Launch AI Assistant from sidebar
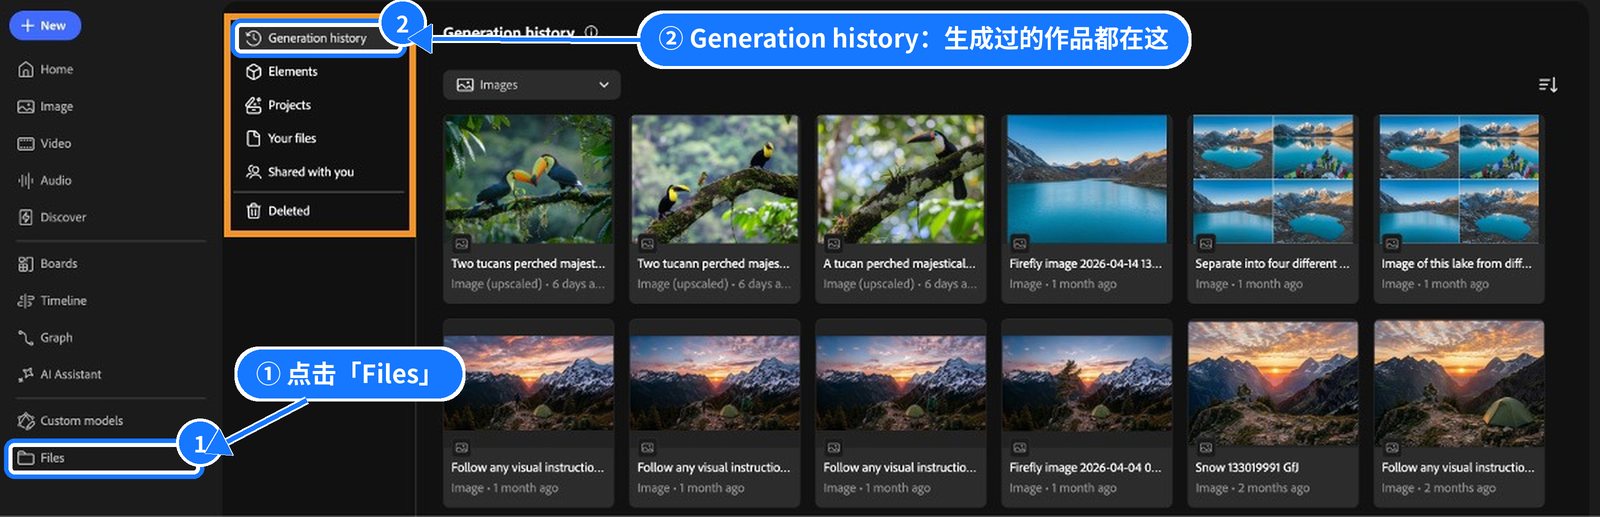The image size is (1600, 517). click(x=60, y=374)
